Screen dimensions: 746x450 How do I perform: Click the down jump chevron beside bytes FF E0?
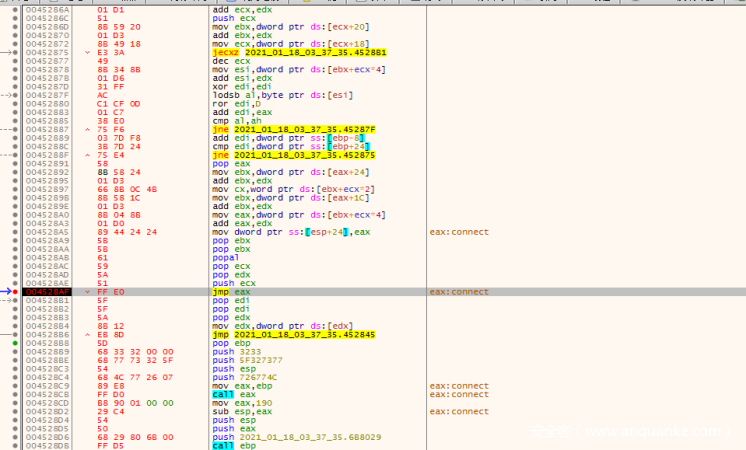[x=87, y=291]
